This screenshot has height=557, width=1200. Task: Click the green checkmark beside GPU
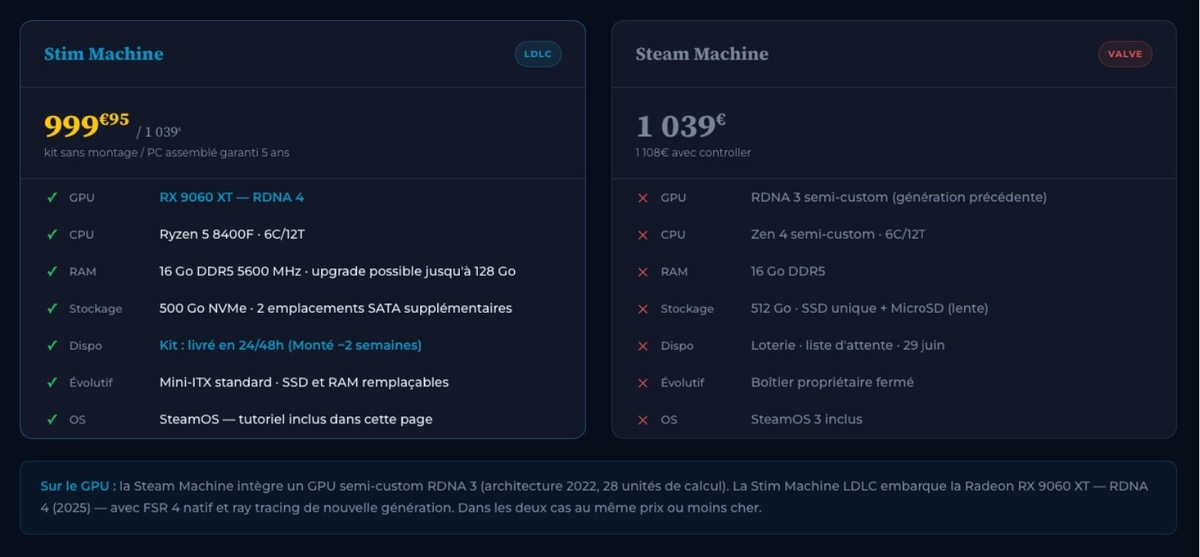52,197
